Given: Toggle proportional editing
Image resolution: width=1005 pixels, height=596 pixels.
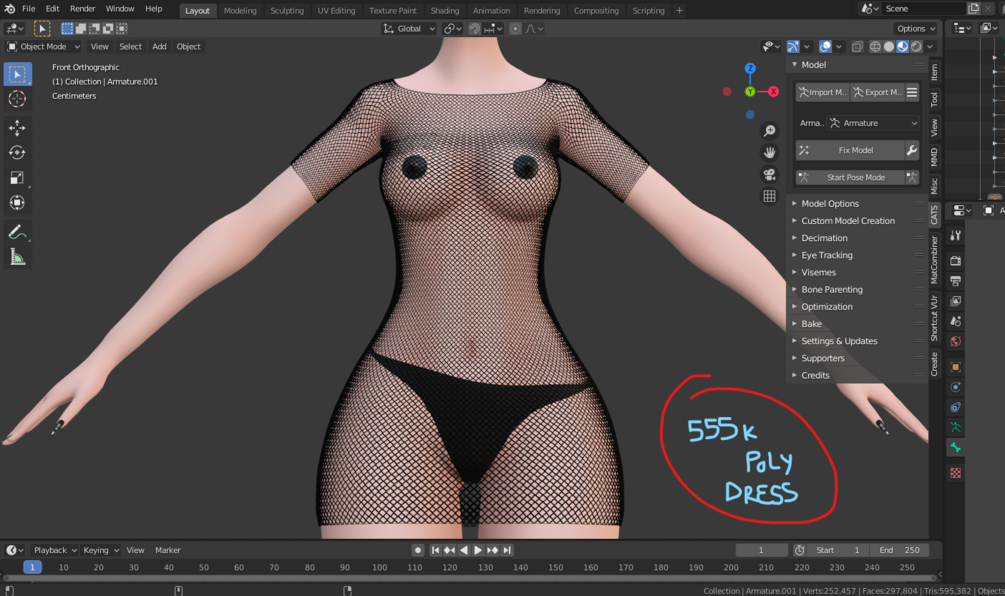Looking at the screenshot, I should coord(515,29).
